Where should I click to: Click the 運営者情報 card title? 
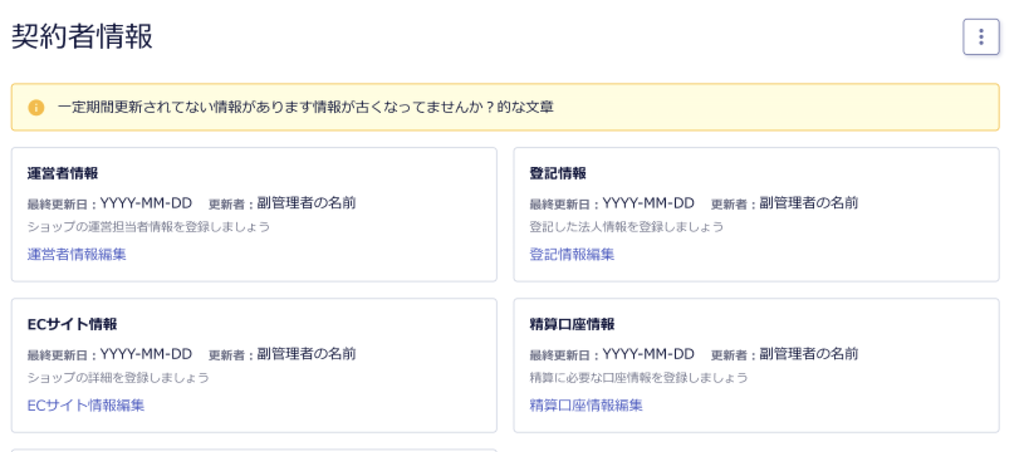coord(63,173)
